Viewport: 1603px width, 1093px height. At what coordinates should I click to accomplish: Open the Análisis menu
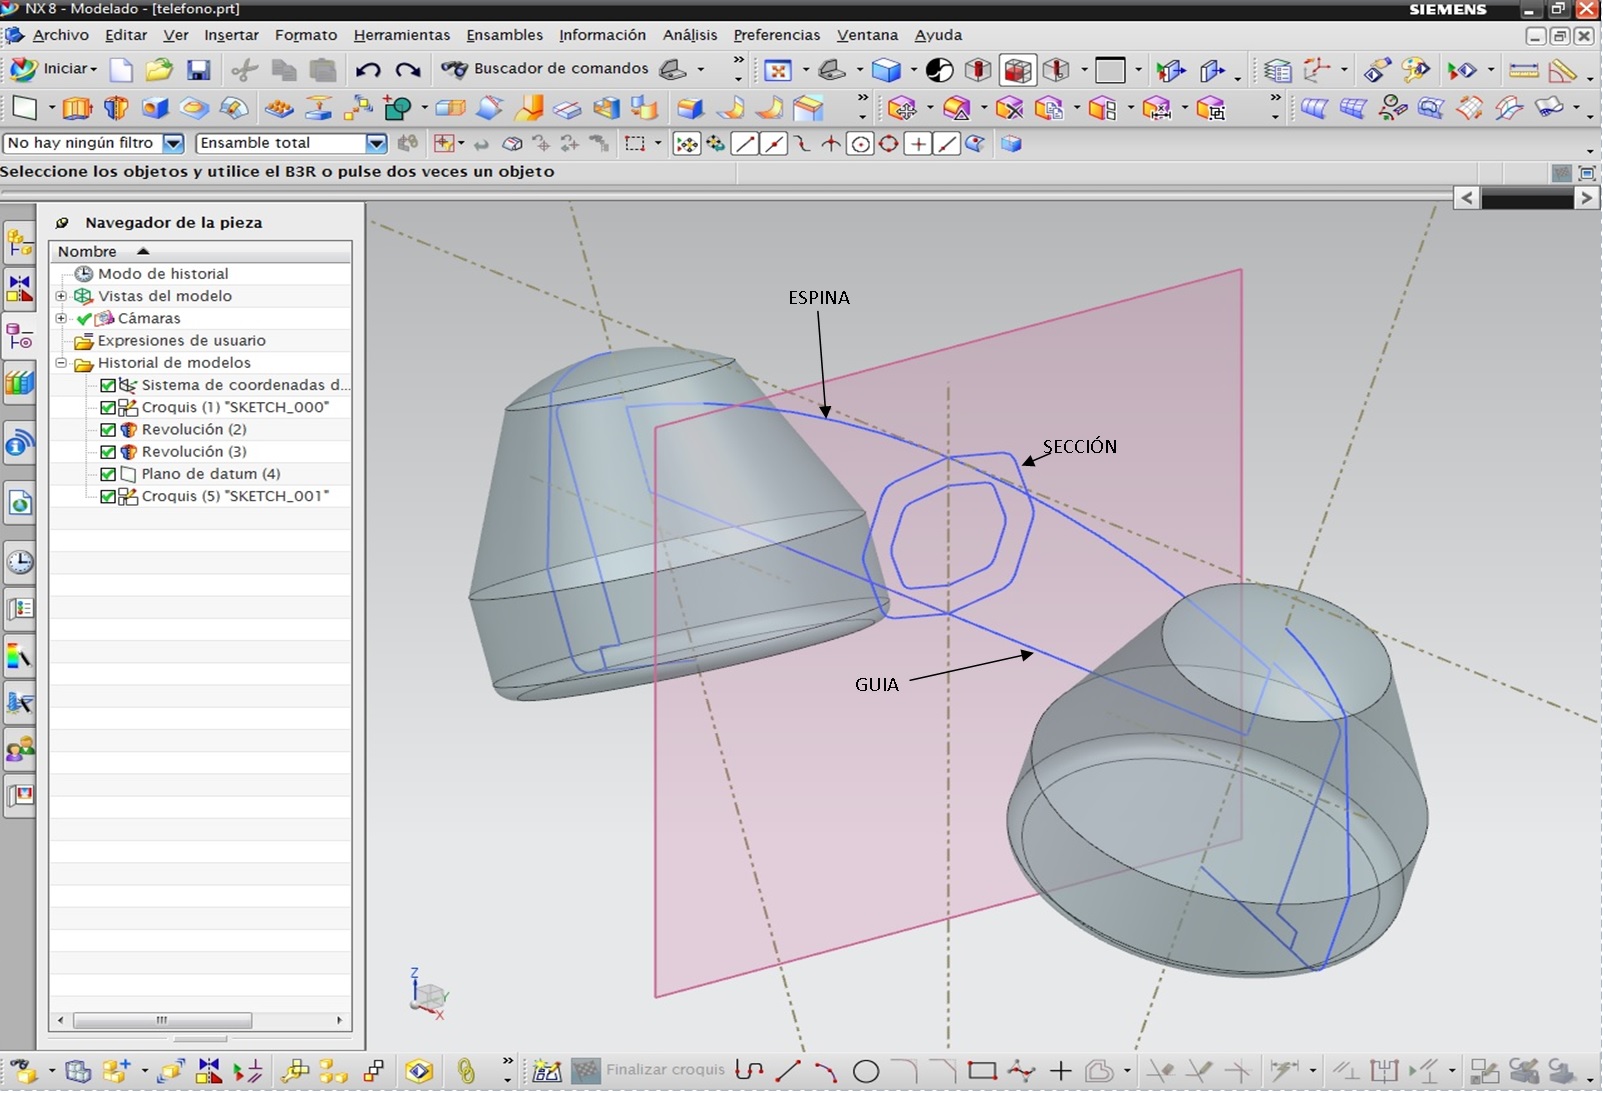point(690,35)
